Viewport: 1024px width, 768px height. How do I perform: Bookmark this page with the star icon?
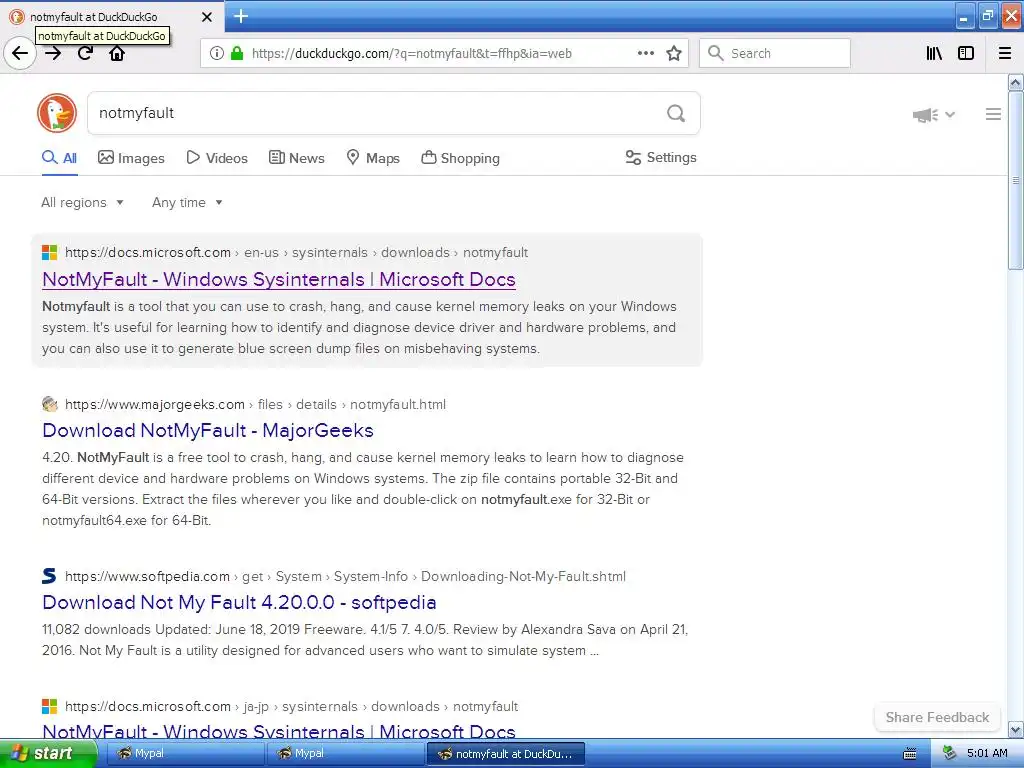(674, 54)
